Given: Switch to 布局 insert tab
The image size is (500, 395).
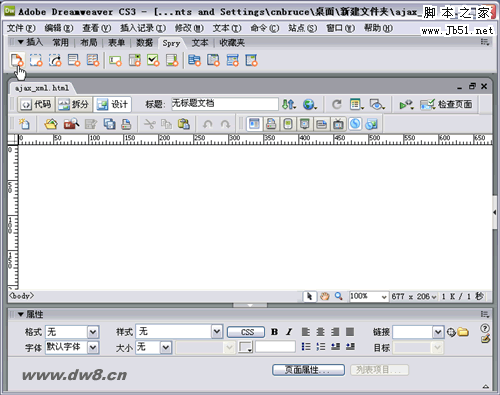Looking at the screenshot, I should coord(88,42).
